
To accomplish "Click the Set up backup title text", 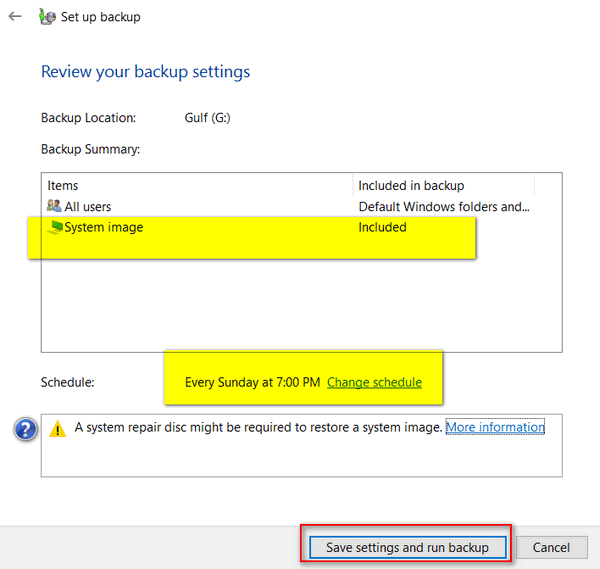I will pos(101,17).
